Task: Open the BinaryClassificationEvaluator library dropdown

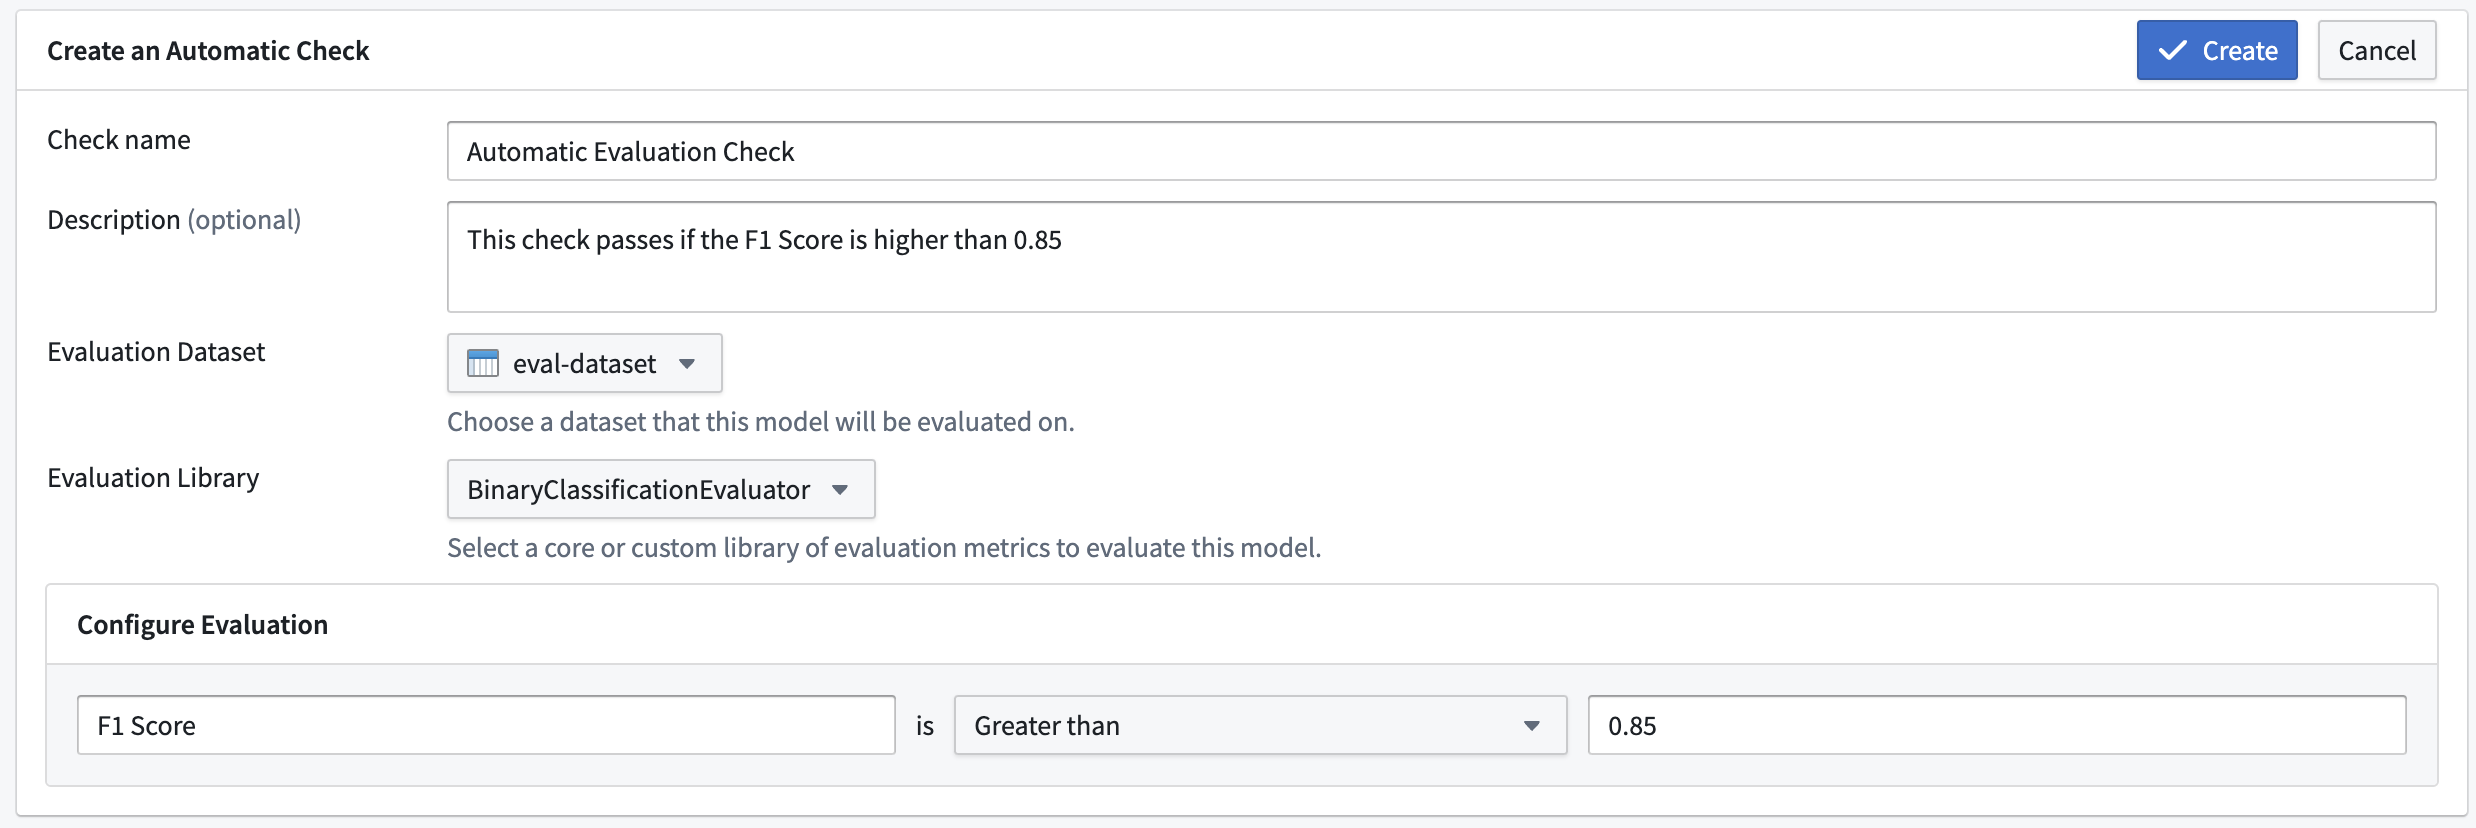Action: pyautogui.click(x=661, y=489)
